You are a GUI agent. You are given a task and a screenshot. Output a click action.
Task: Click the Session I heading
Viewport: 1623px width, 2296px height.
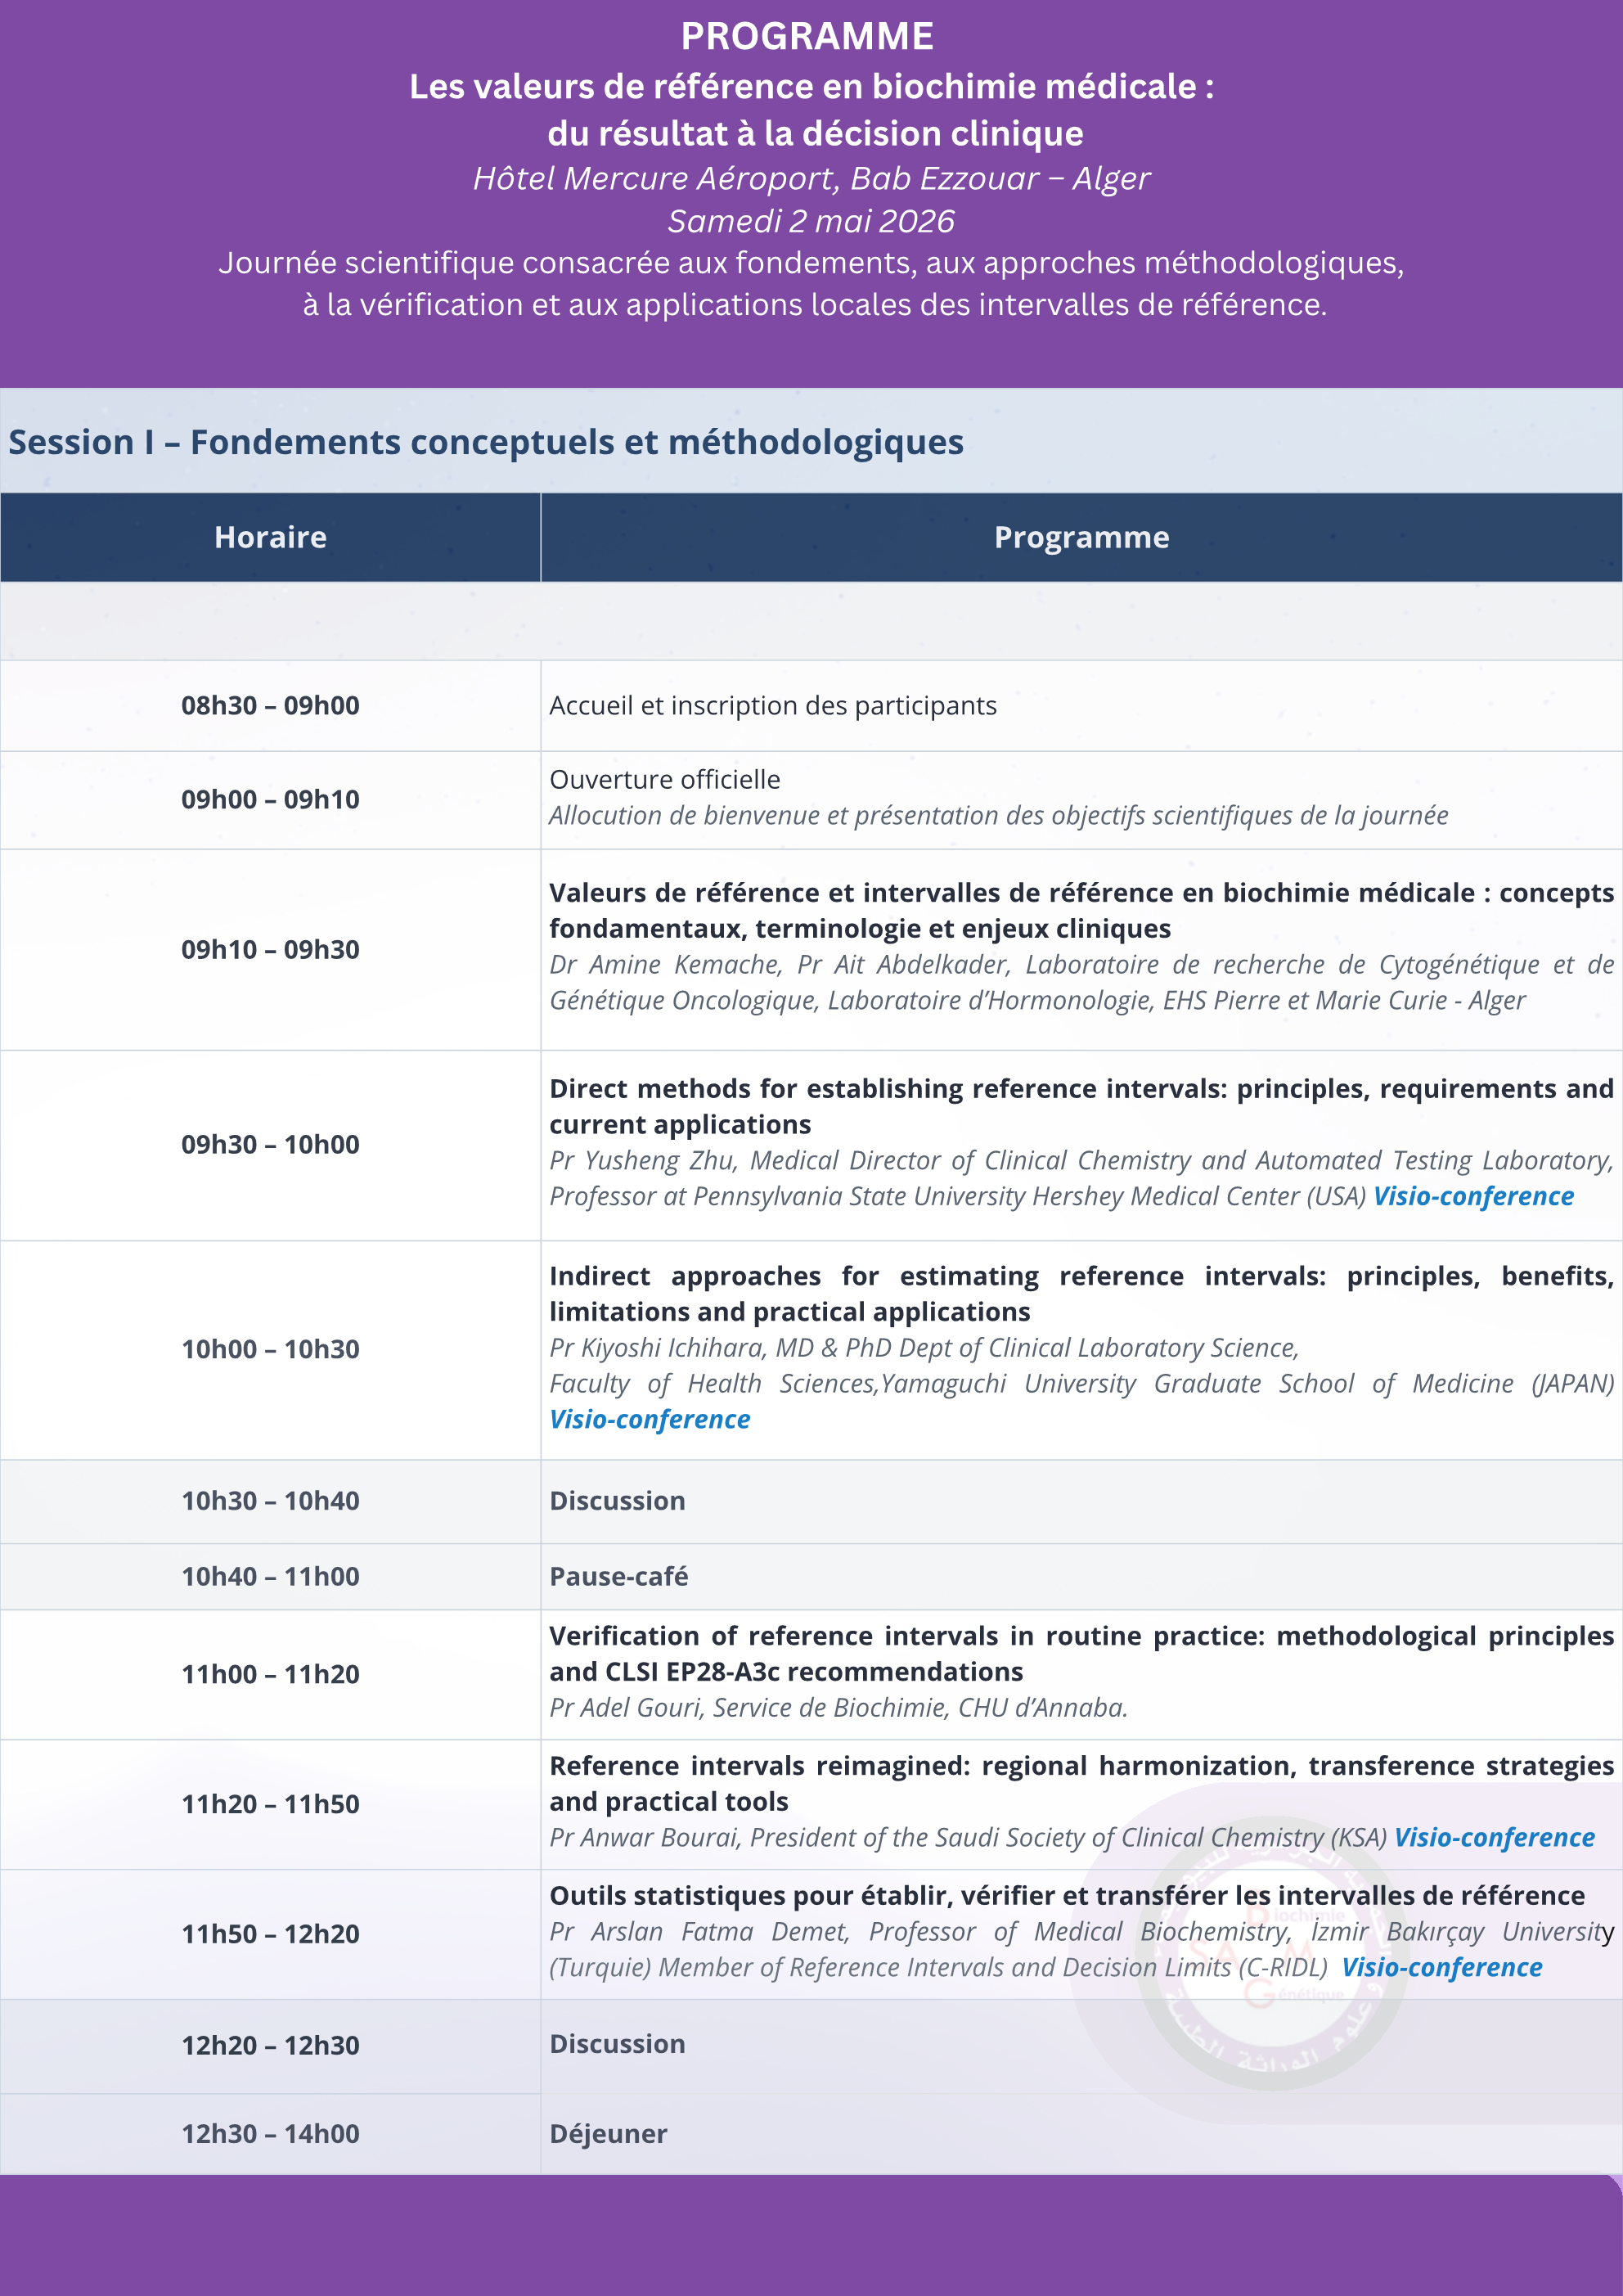486,442
